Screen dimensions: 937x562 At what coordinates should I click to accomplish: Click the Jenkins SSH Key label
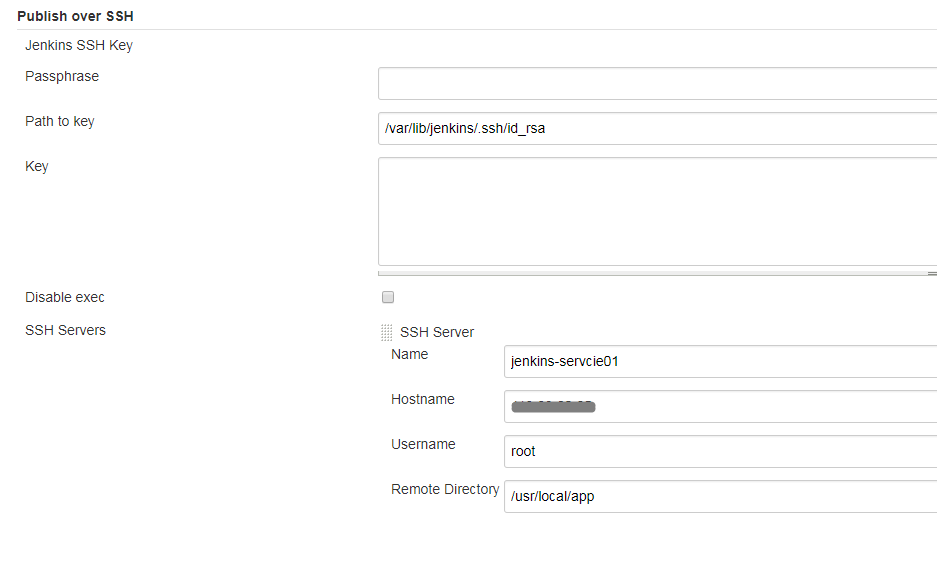[x=79, y=45]
